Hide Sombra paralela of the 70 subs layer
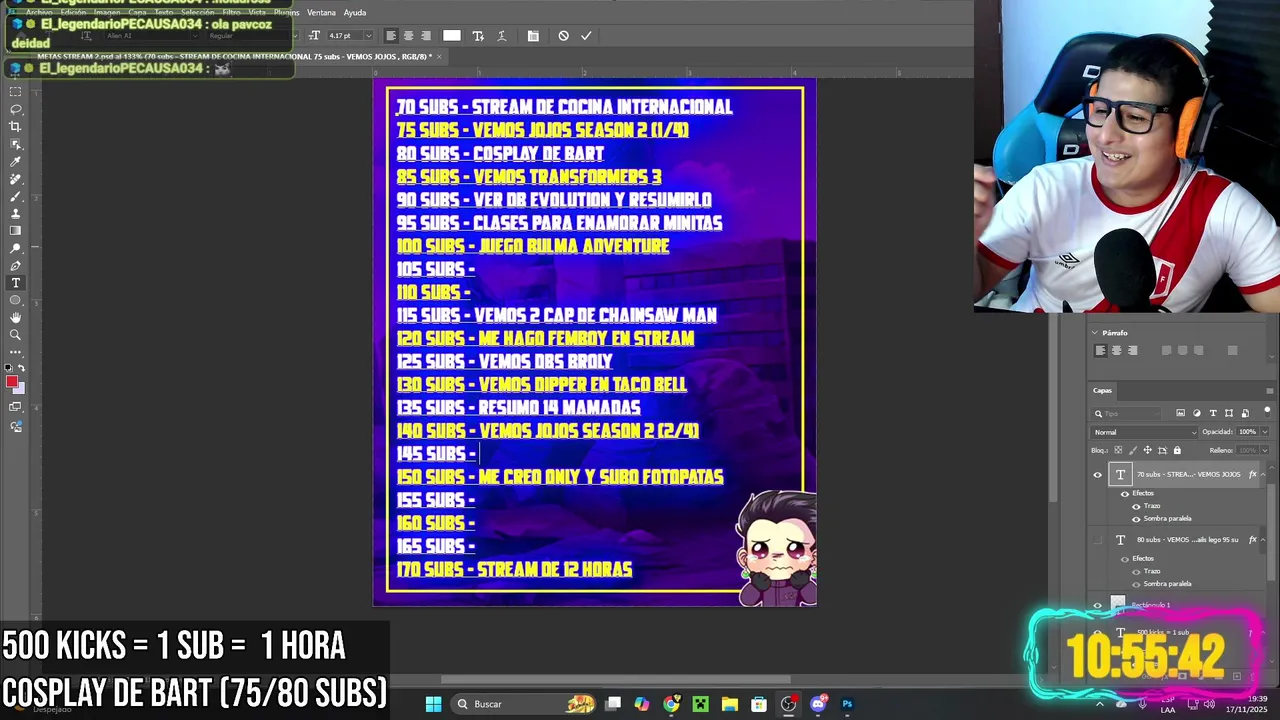The width and height of the screenshot is (1280, 720). pyautogui.click(x=1136, y=518)
